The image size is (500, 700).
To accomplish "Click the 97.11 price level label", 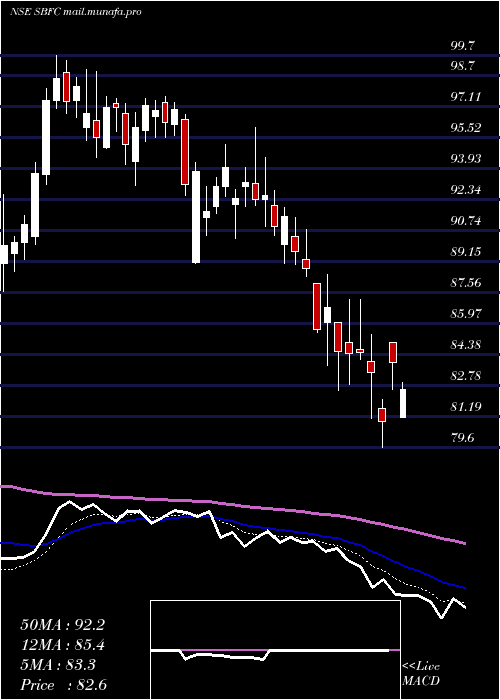I will pyautogui.click(x=466, y=96).
